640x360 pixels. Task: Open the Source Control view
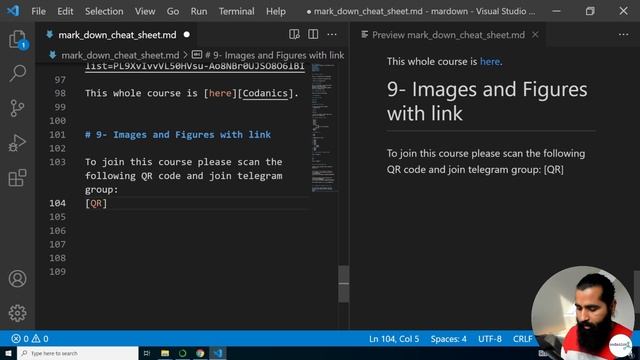(18, 108)
